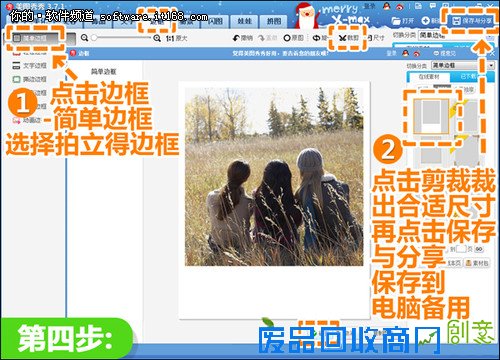Open the 切换分类 简单边框 dropdown in dialog
Image resolution: width=500 pixels, height=360 pixels.
click(463, 65)
